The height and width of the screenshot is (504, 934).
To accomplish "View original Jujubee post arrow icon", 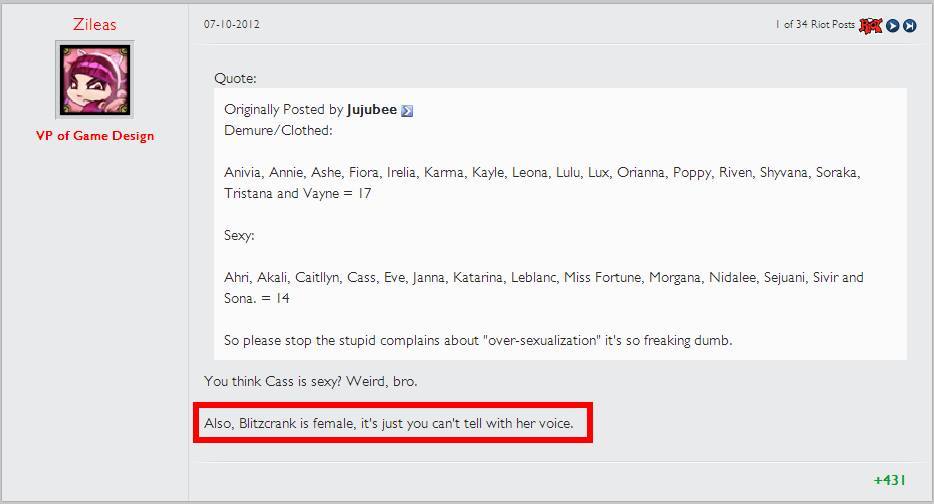I will coord(407,111).
